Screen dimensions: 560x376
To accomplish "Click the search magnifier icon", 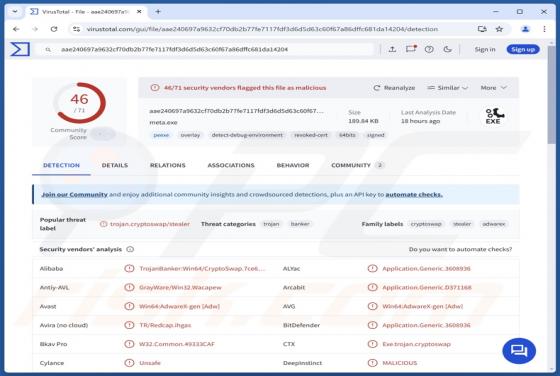I will (48, 50).
